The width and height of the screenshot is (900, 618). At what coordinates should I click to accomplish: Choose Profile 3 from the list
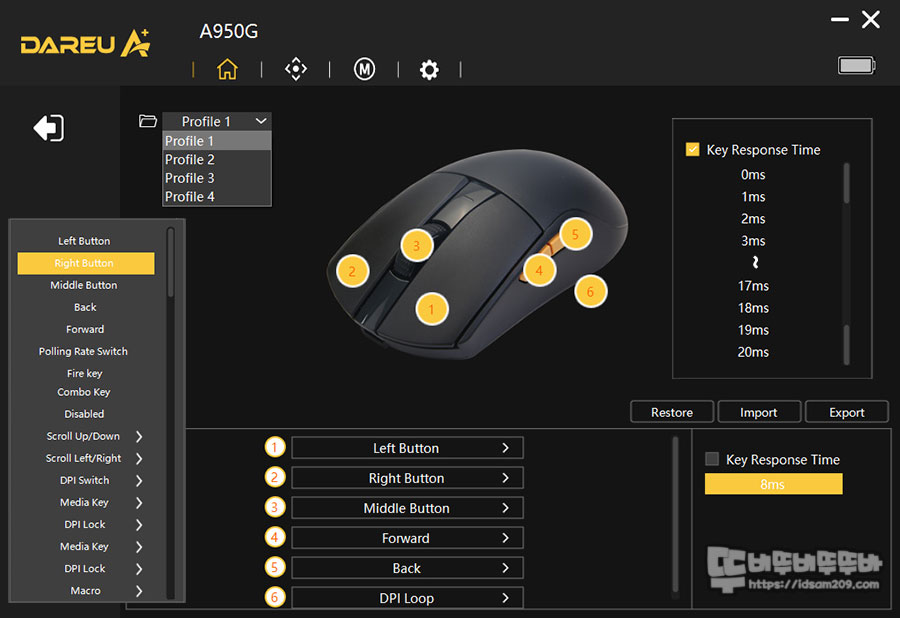[x=217, y=178]
